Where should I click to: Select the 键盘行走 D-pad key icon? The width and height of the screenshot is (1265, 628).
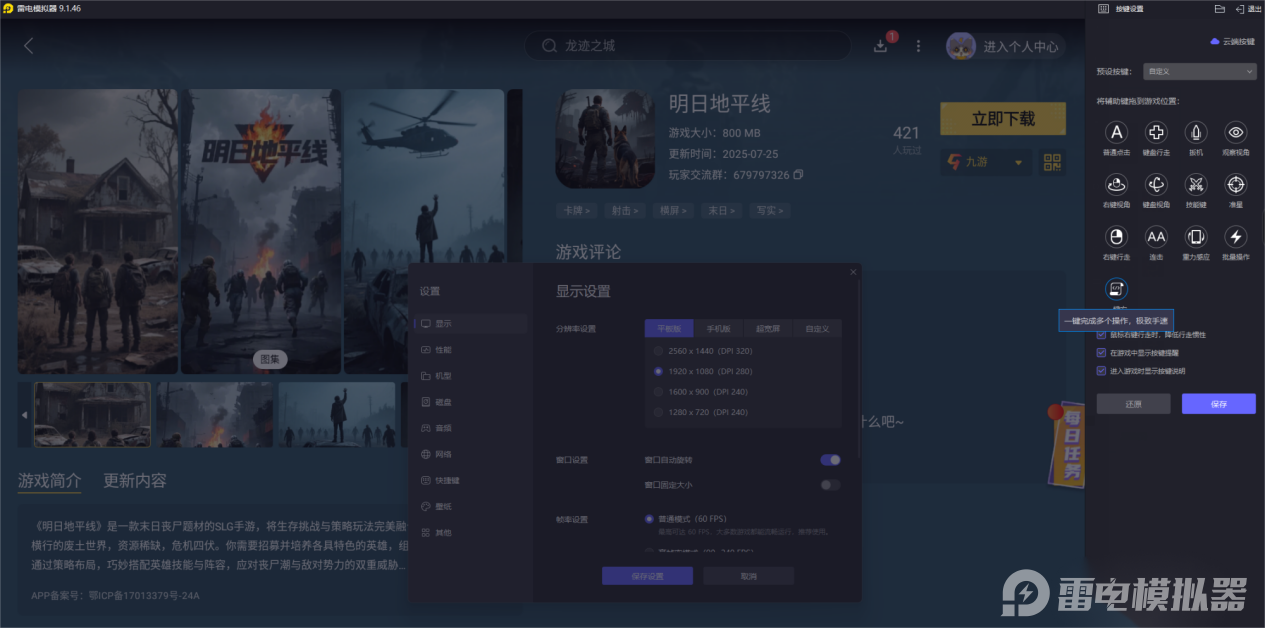[x=1156, y=132]
